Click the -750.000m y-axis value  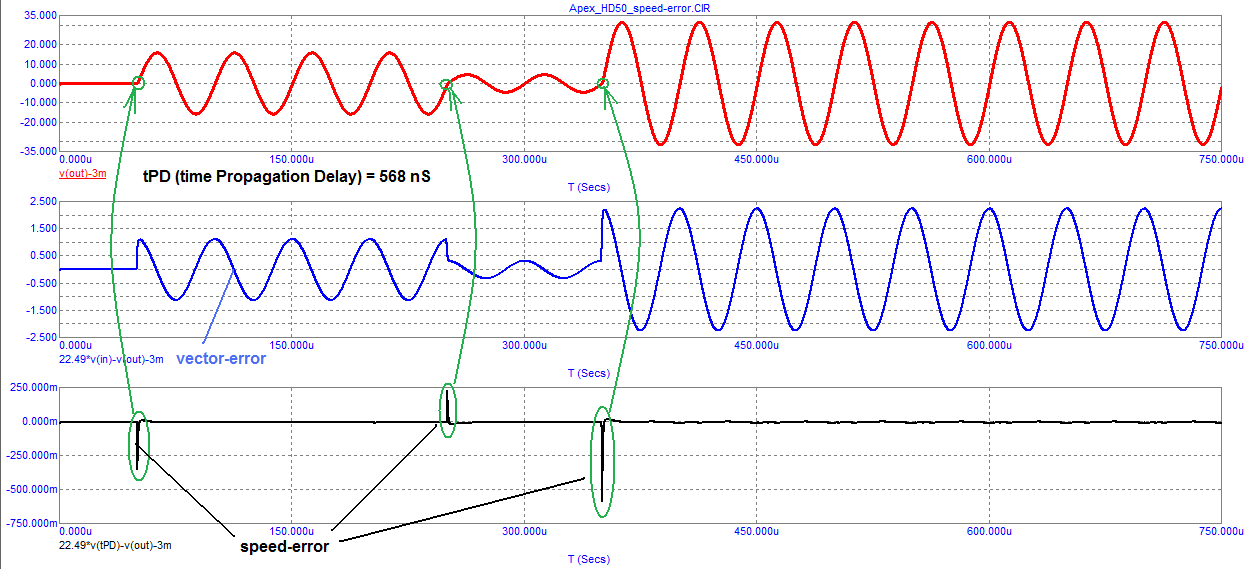click(29, 524)
